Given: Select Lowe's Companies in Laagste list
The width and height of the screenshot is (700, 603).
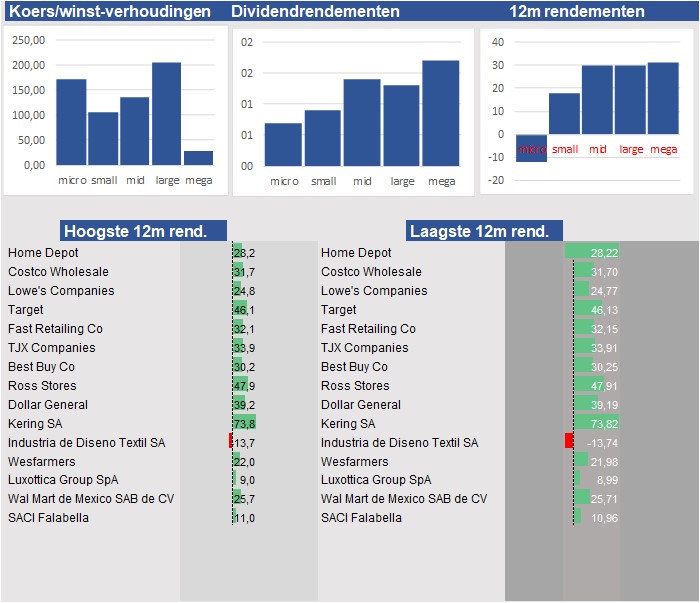Looking at the screenshot, I should tap(374, 291).
